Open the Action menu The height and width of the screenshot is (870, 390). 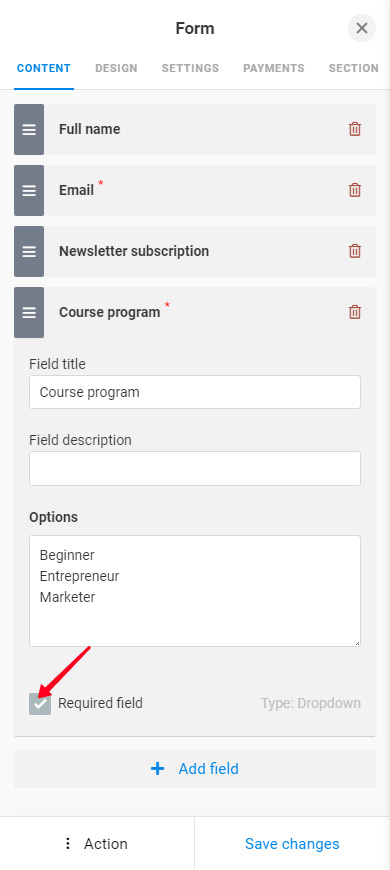(x=97, y=844)
